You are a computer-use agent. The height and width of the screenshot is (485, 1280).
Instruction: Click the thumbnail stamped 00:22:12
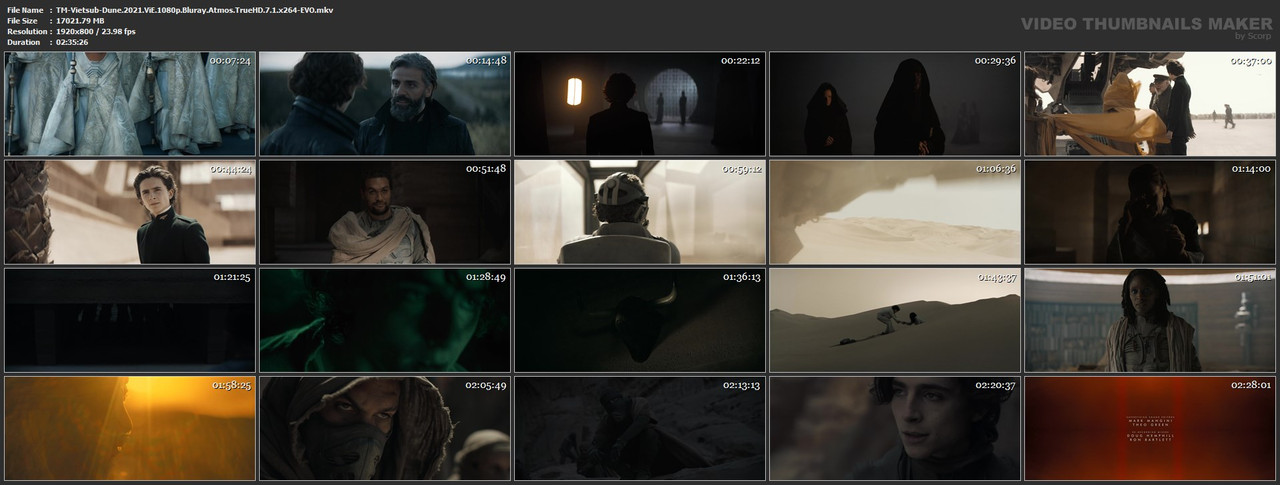tap(640, 104)
